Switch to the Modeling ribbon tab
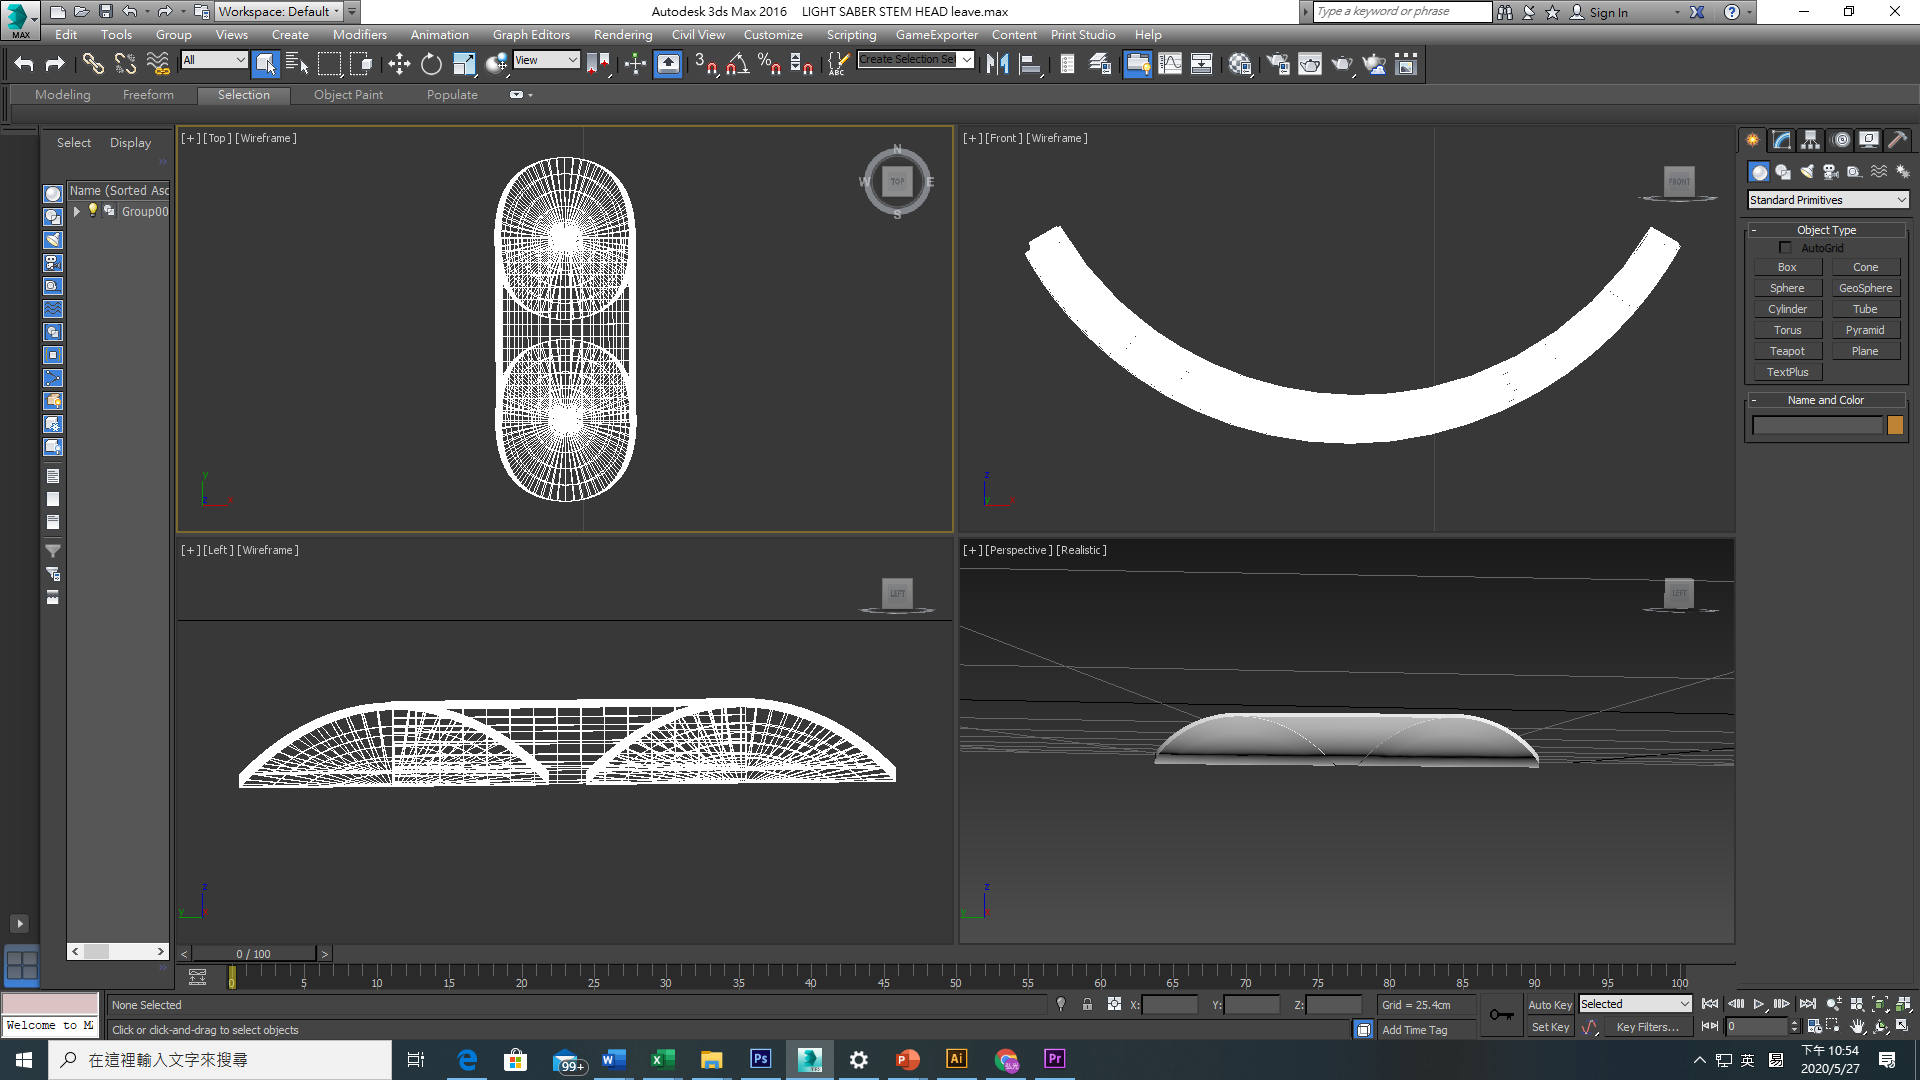The image size is (1920, 1080). pos(63,95)
